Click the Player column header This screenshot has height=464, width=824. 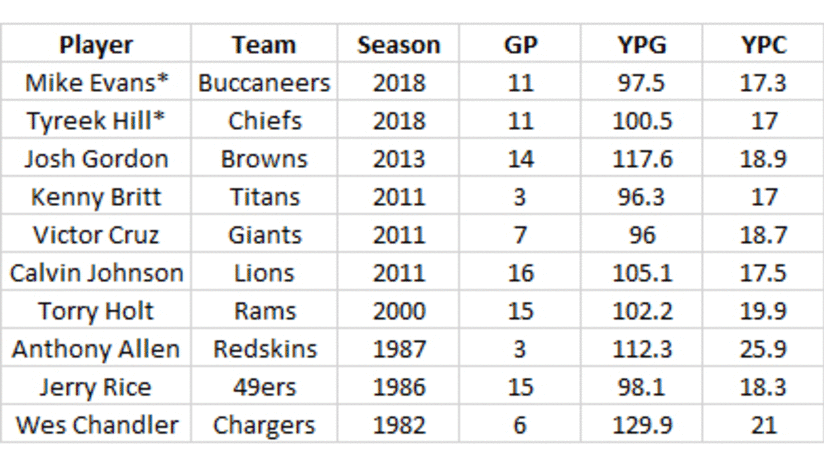pyautogui.click(x=96, y=45)
